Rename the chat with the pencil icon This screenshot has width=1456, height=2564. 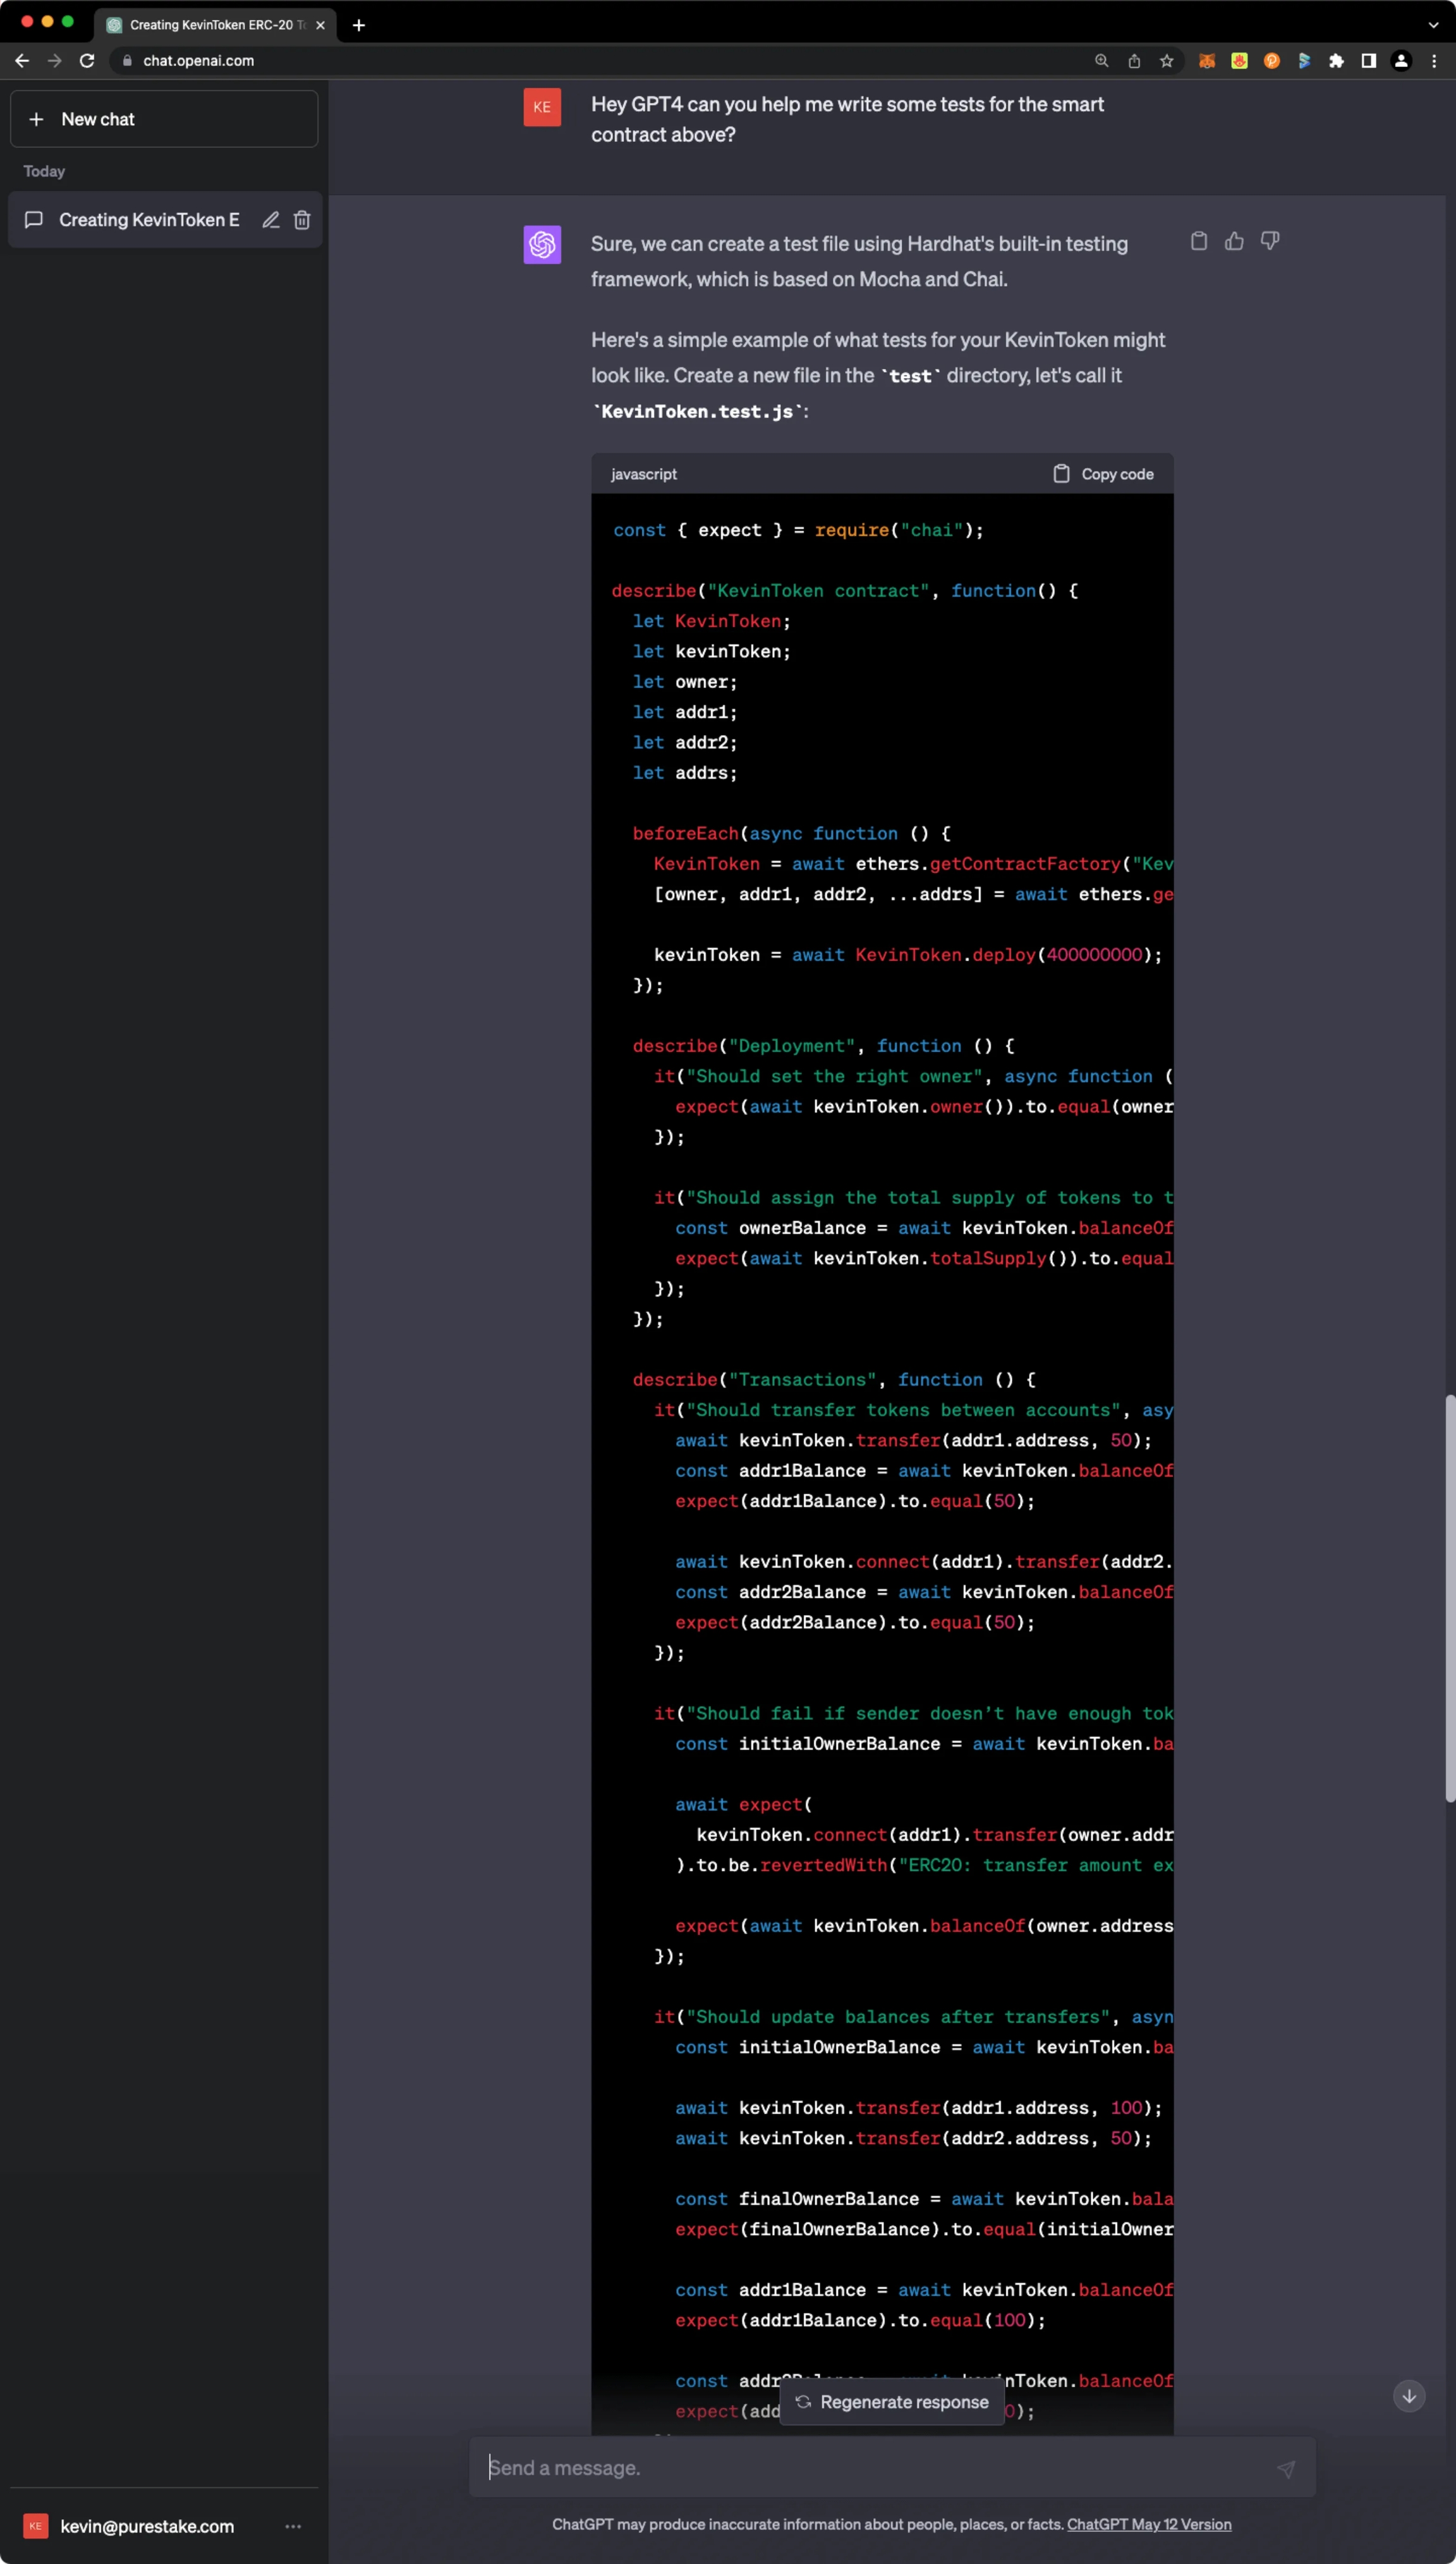(270, 220)
